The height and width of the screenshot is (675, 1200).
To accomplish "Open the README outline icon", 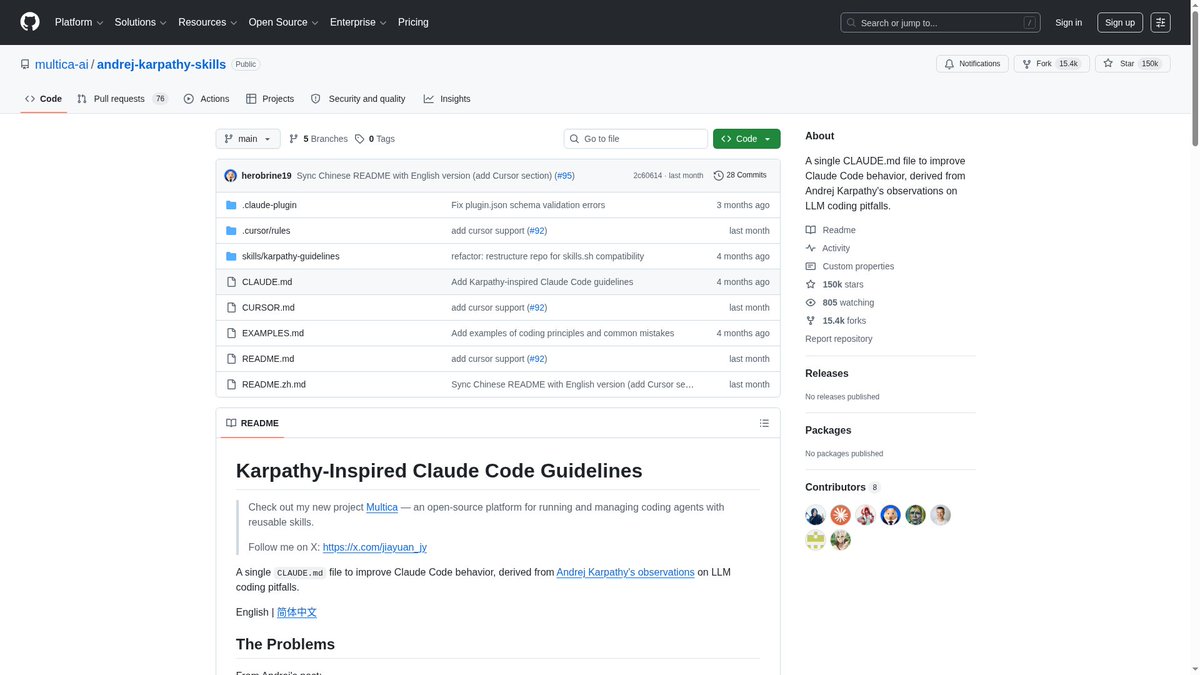I will 764,423.
